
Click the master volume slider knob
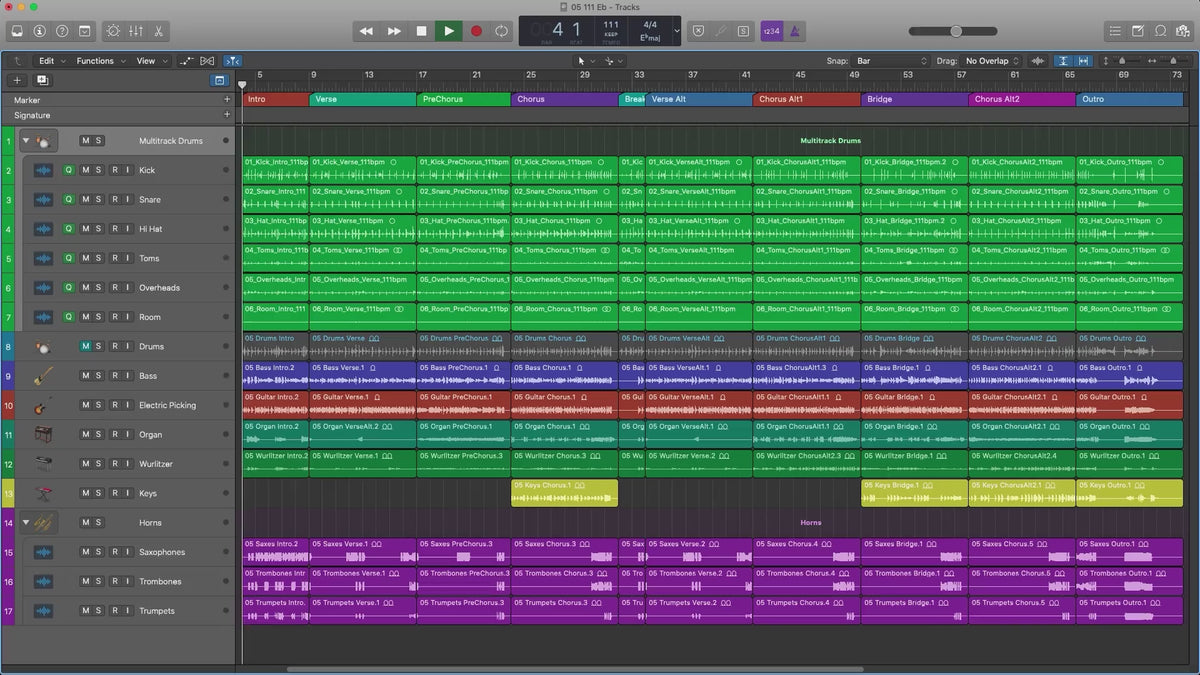957,31
